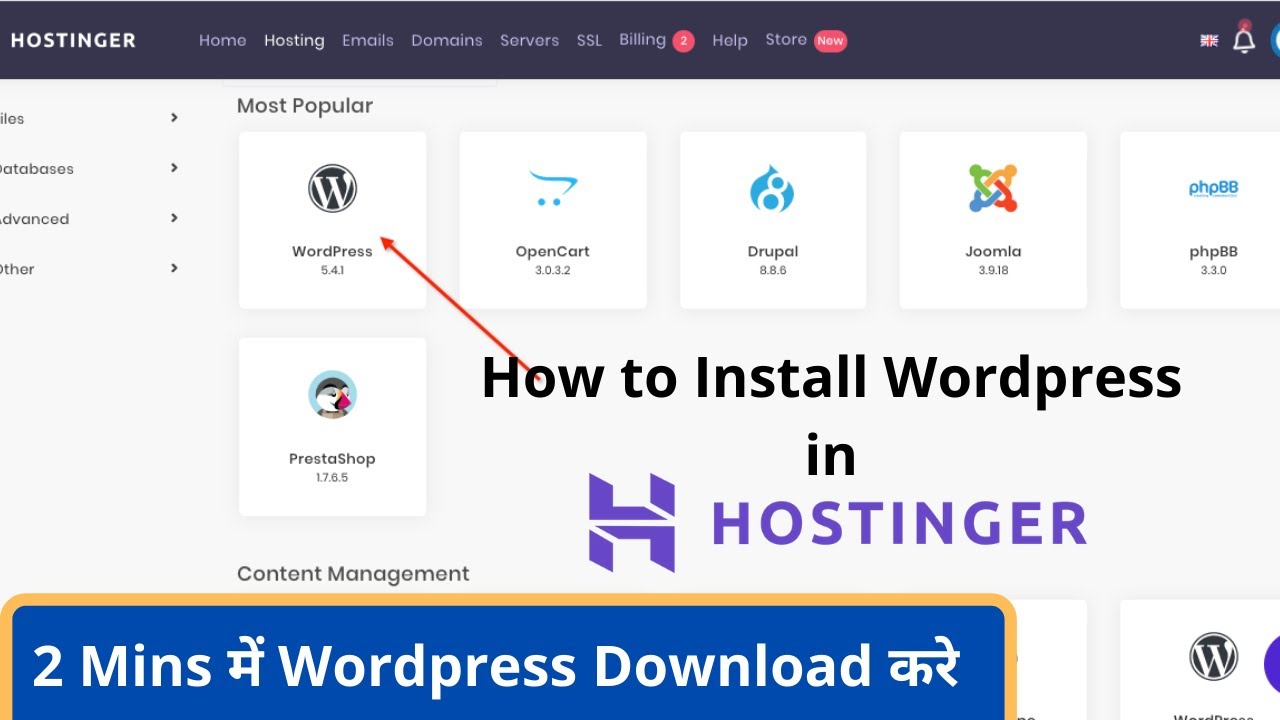Open the Domains menu item
The image size is (1280, 720).
(447, 40)
